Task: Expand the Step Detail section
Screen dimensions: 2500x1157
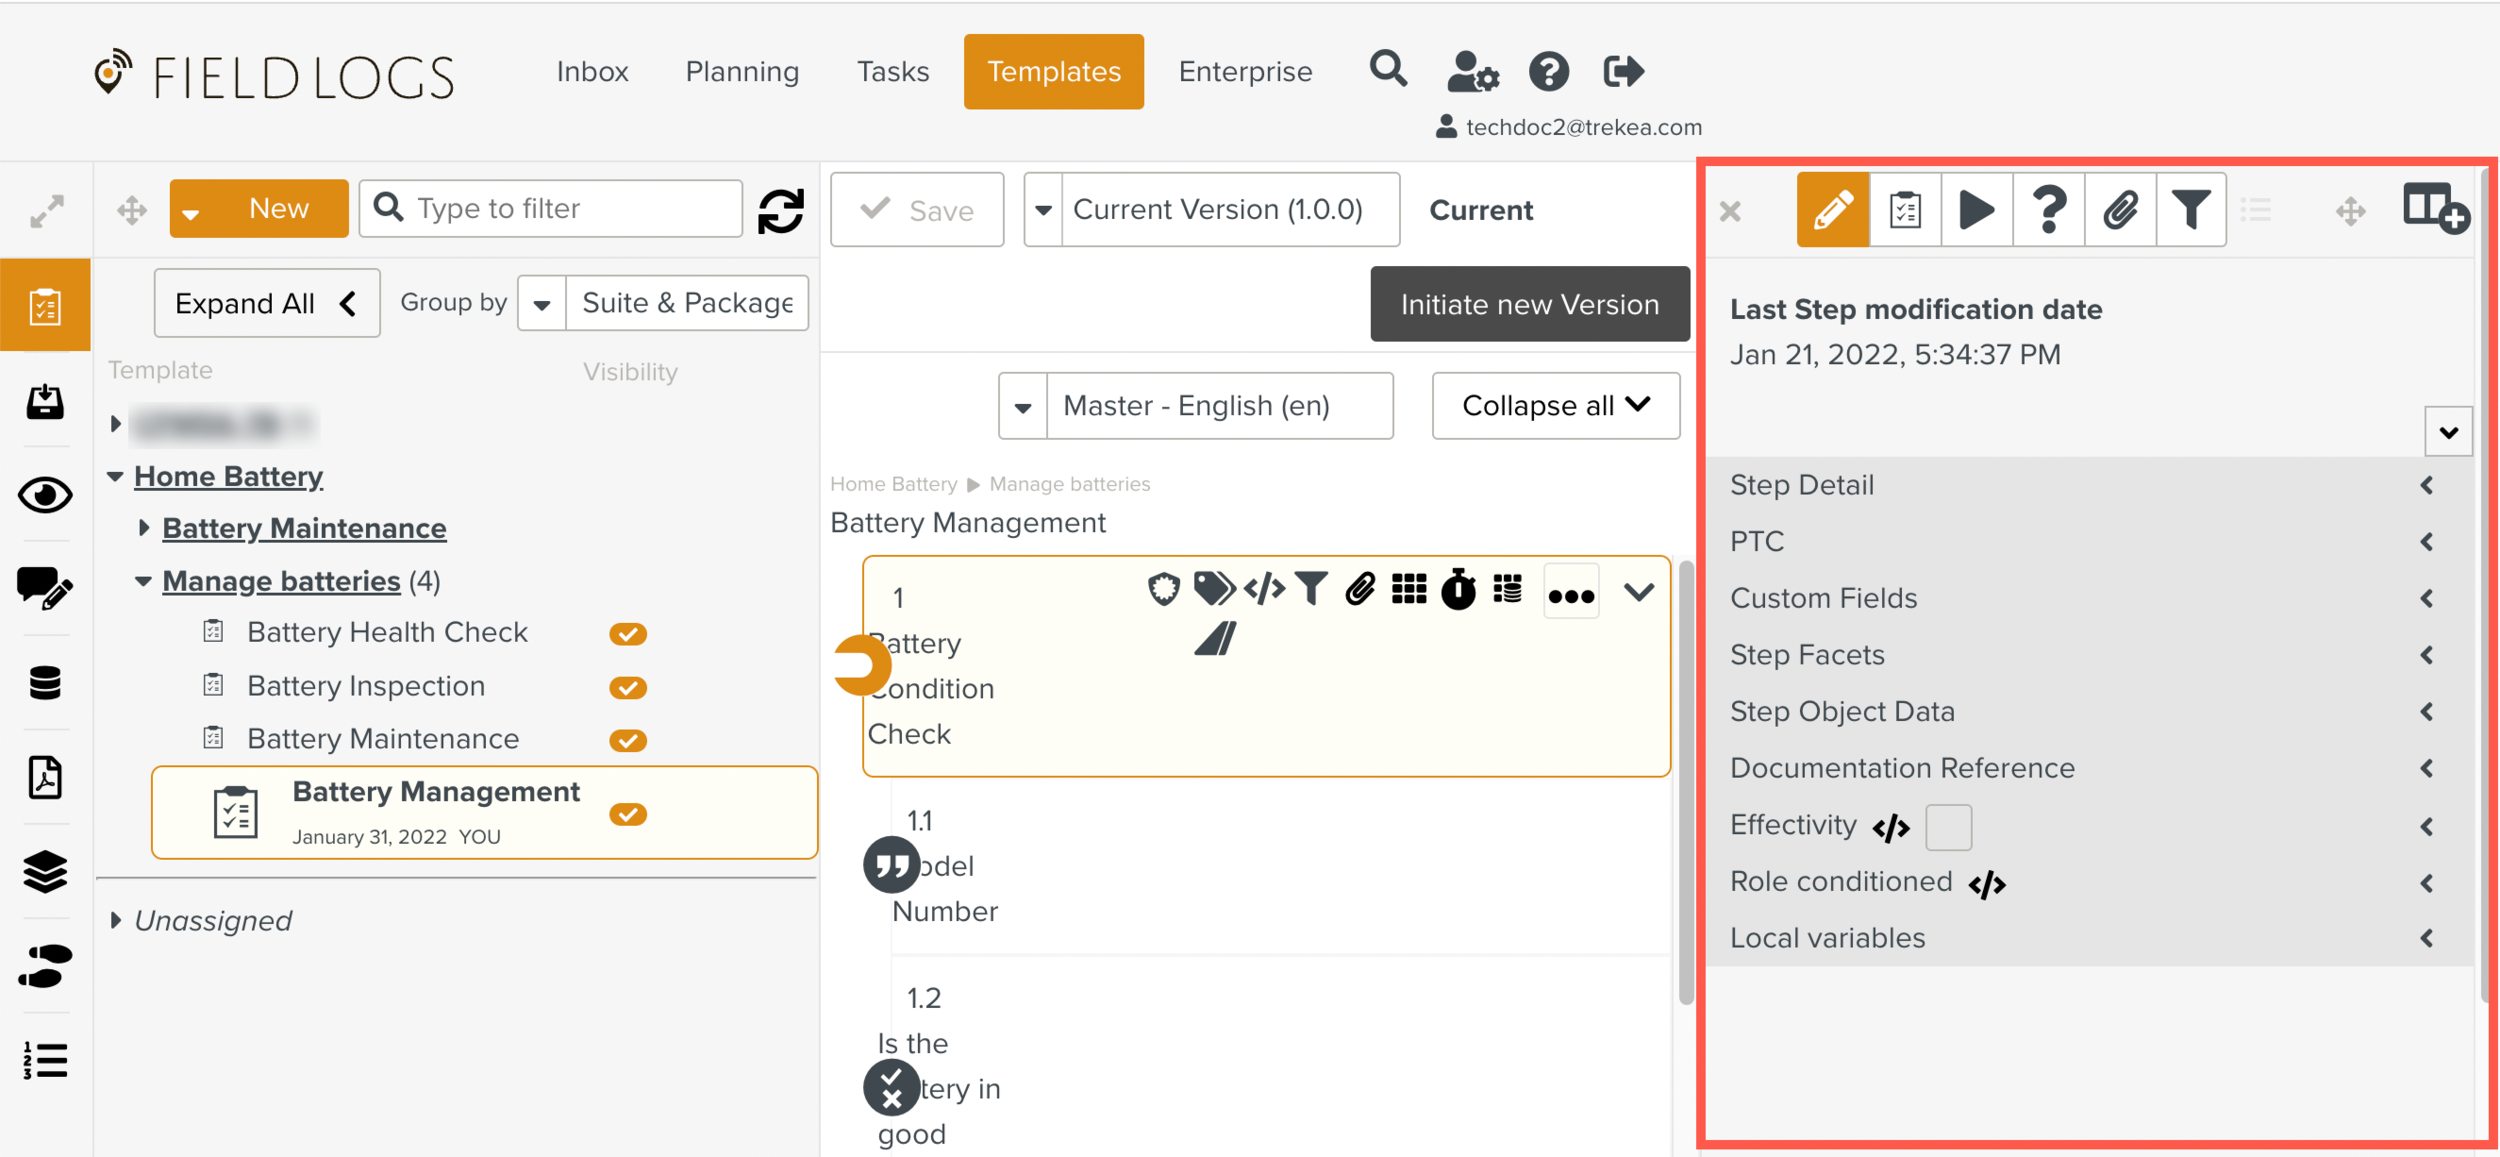Action: [2427, 485]
